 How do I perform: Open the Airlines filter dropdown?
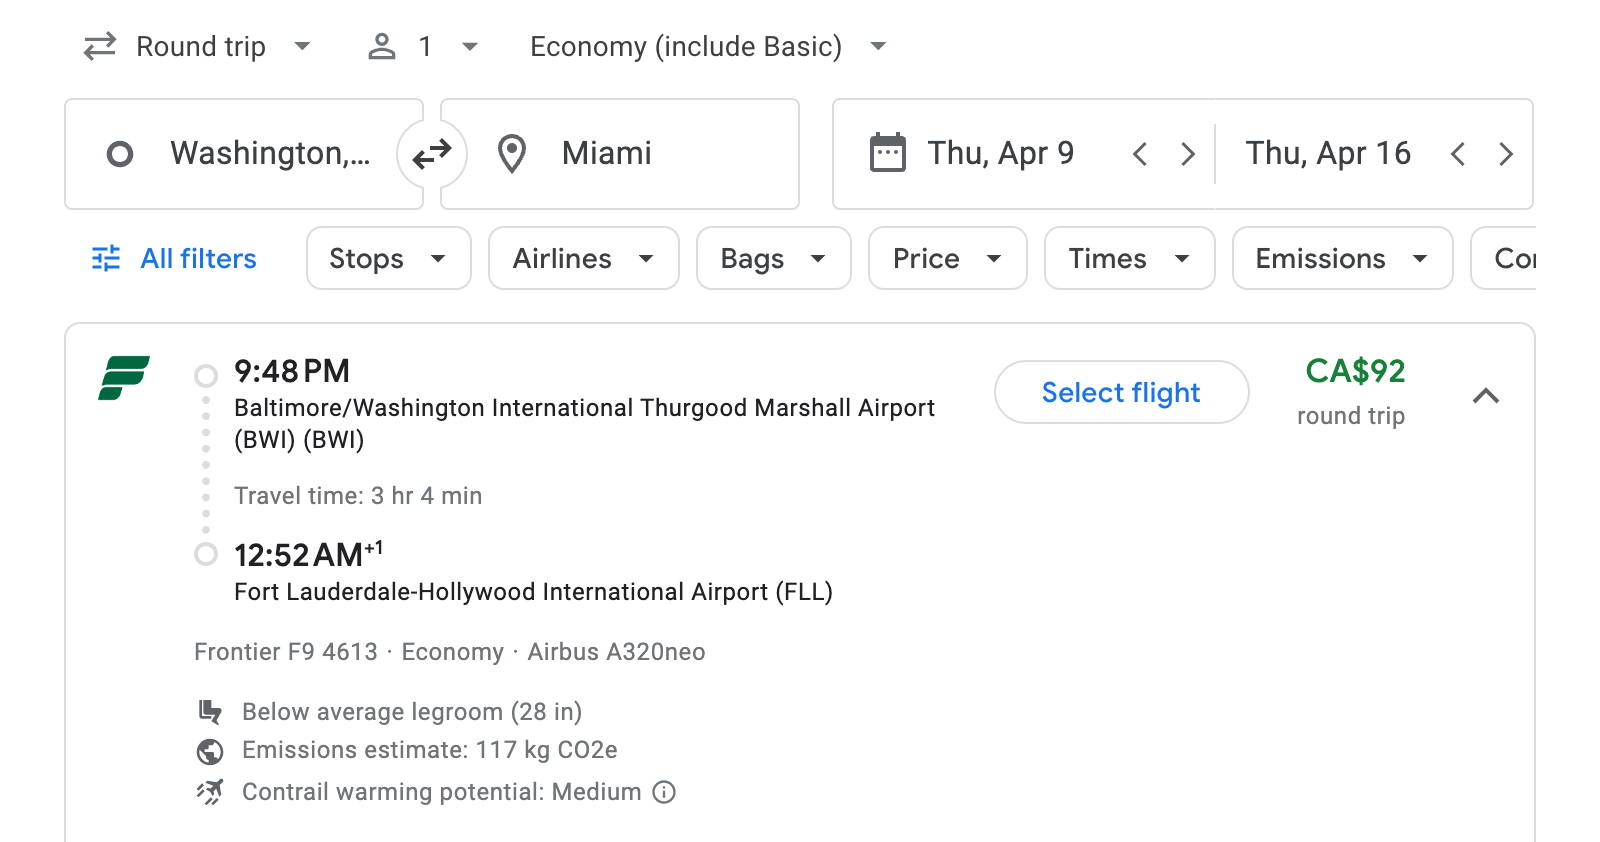tap(583, 258)
